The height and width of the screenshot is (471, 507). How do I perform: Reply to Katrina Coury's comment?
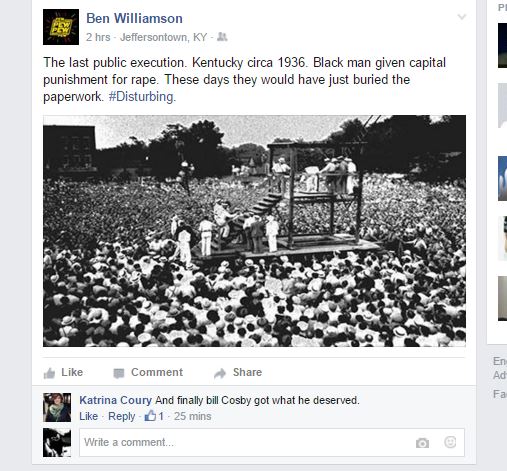tap(122, 416)
